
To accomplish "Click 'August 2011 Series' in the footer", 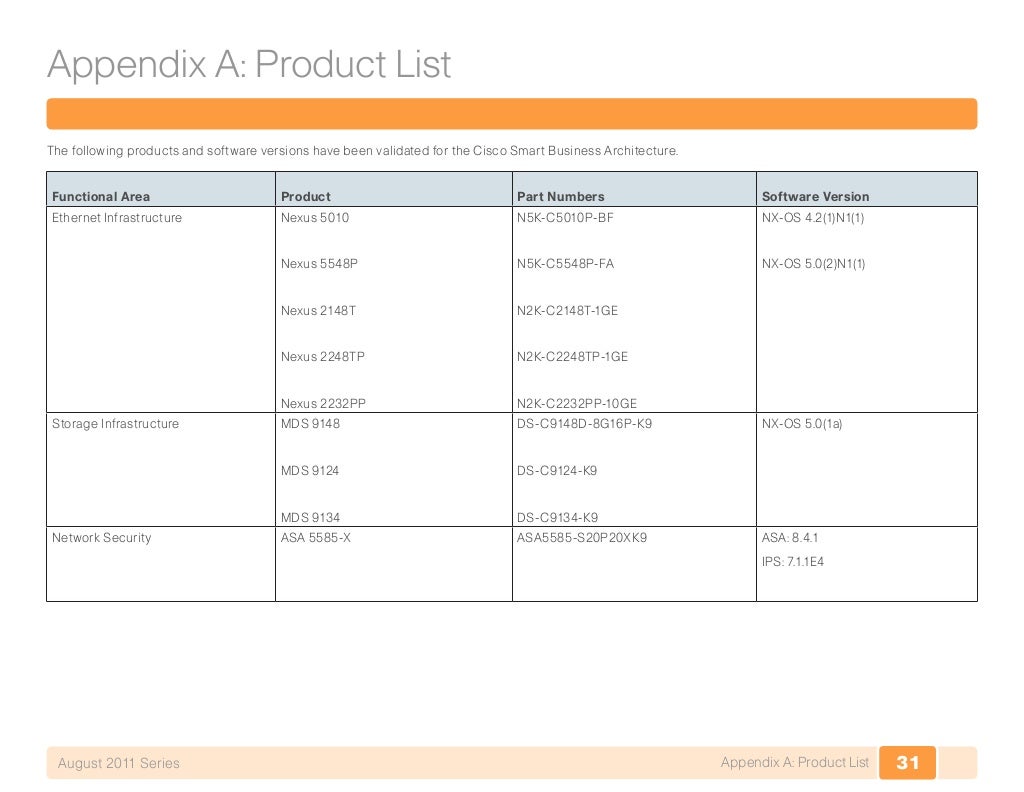I will pyautogui.click(x=118, y=763).
